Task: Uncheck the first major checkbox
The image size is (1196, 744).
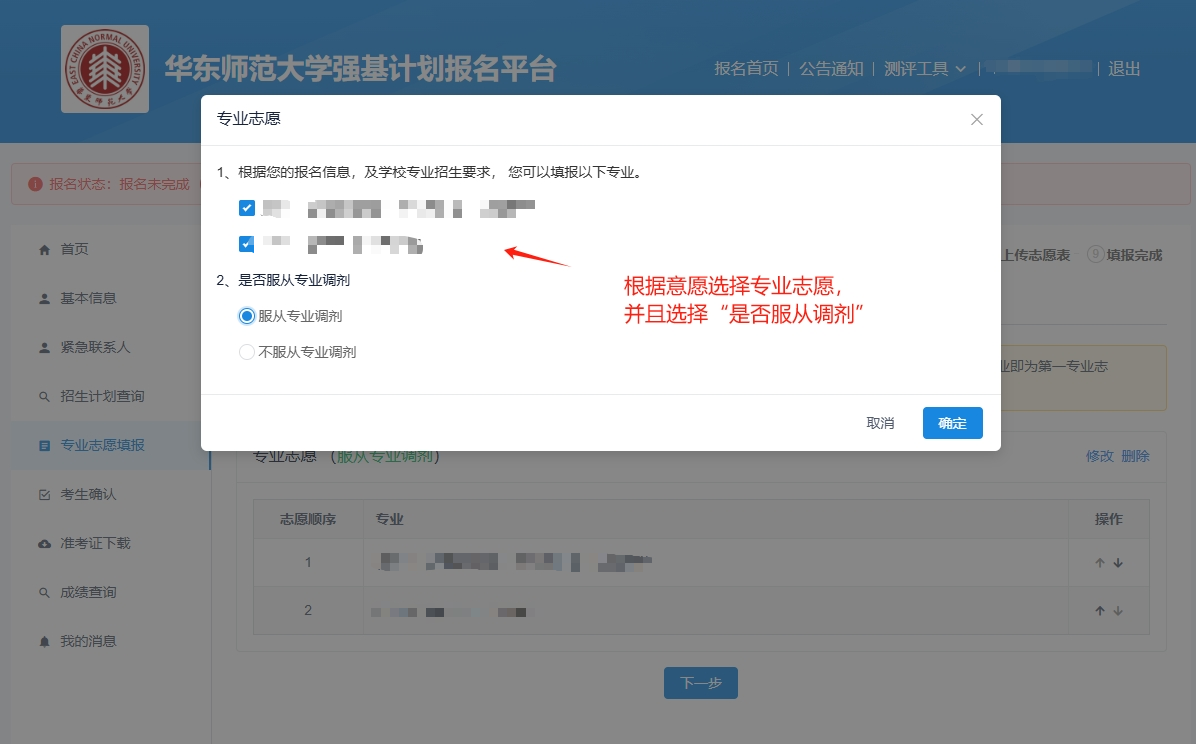Action: (x=247, y=208)
